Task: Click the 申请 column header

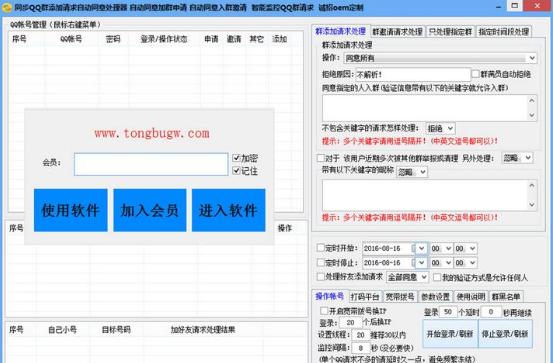Action: click(x=211, y=39)
